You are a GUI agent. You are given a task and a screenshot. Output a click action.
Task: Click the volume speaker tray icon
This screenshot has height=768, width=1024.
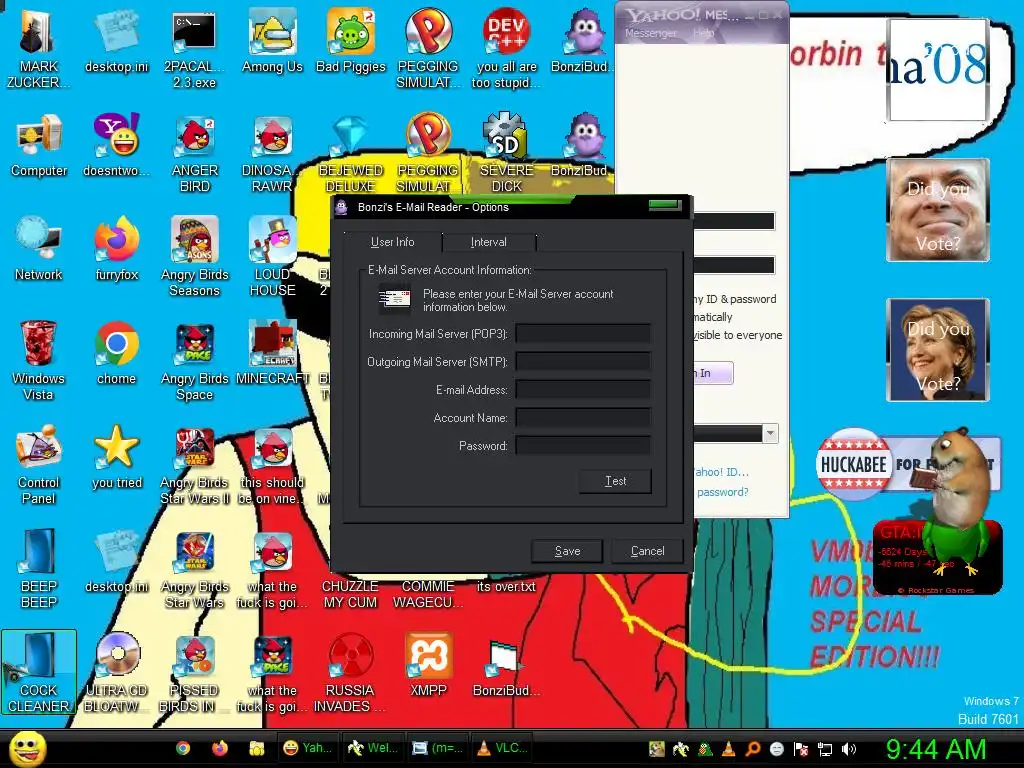pyautogui.click(x=848, y=749)
